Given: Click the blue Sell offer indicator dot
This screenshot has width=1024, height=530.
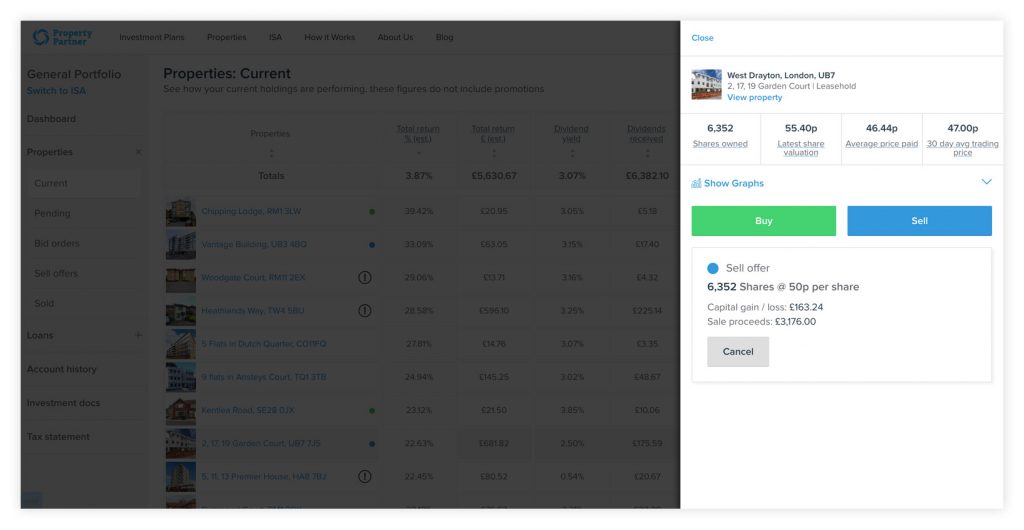Looking at the screenshot, I should pos(712,268).
